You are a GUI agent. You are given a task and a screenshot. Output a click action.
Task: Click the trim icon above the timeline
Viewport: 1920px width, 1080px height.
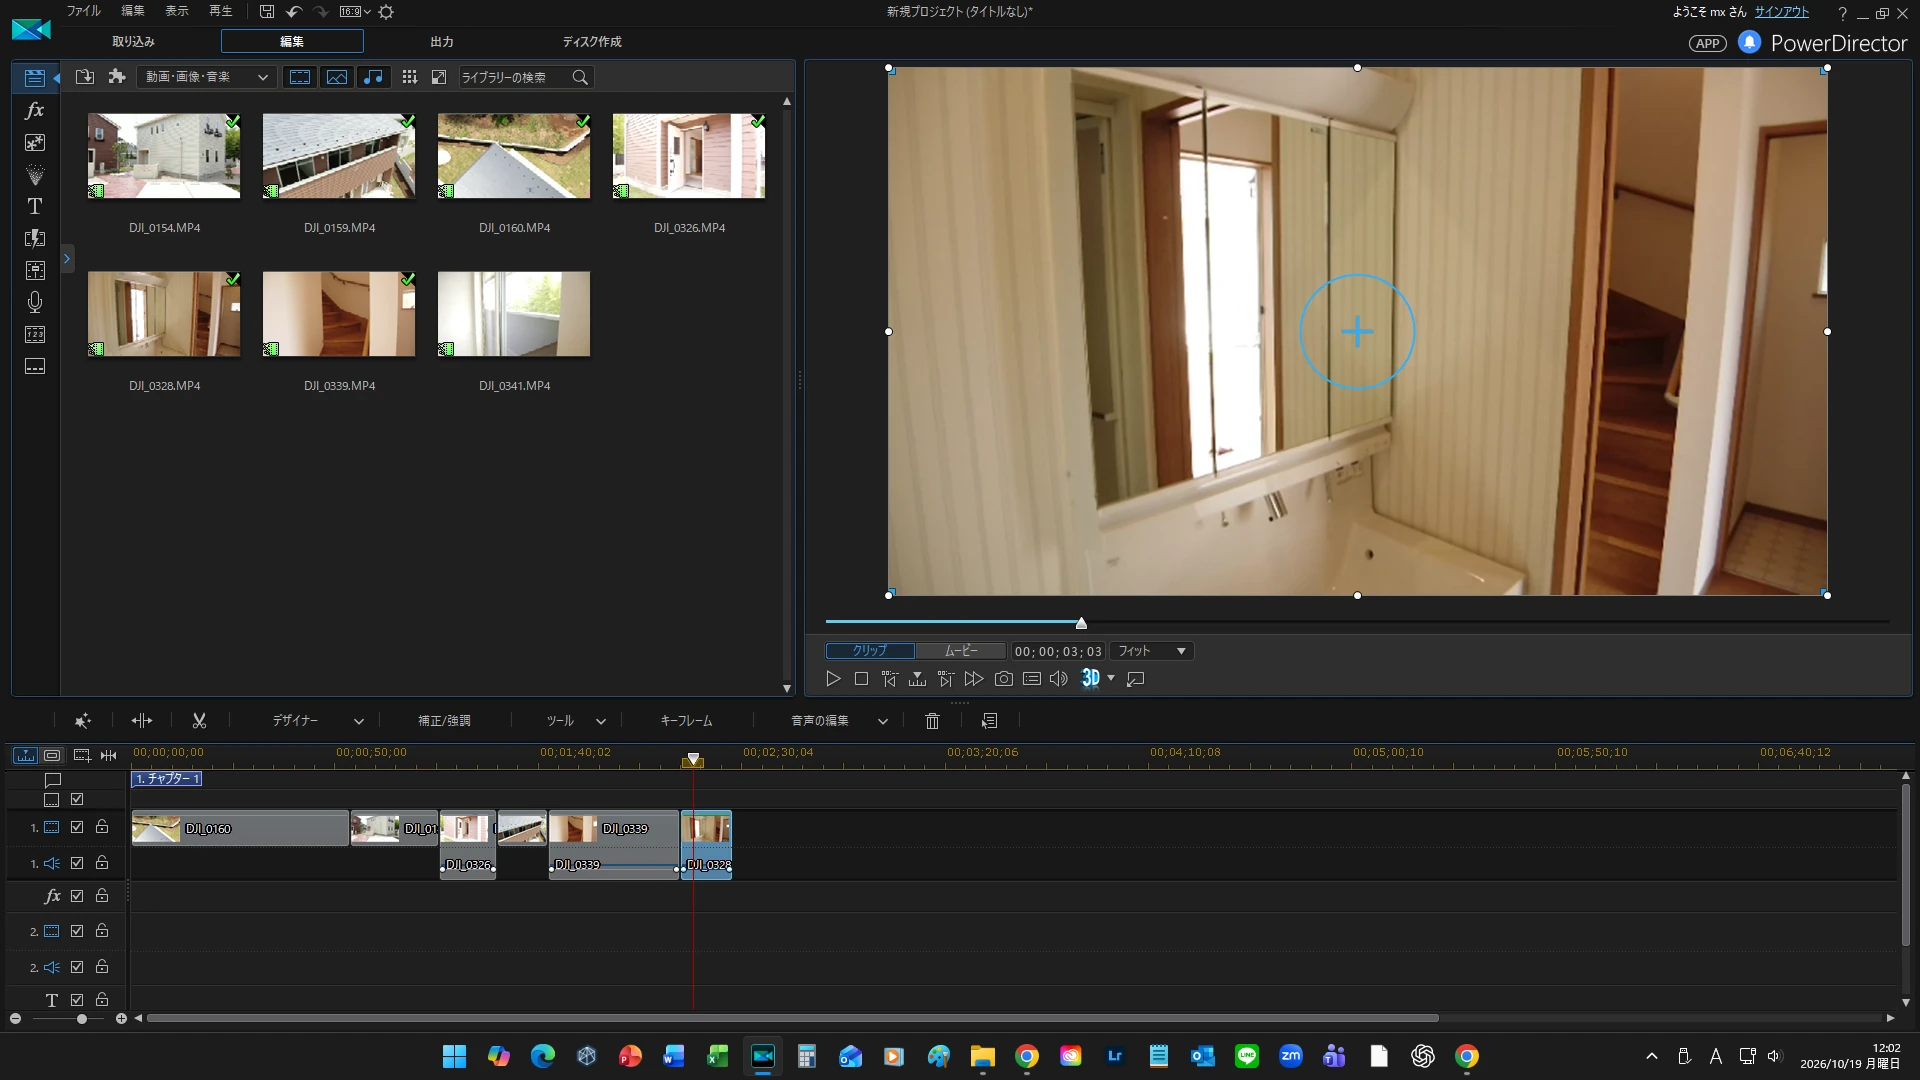142,721
